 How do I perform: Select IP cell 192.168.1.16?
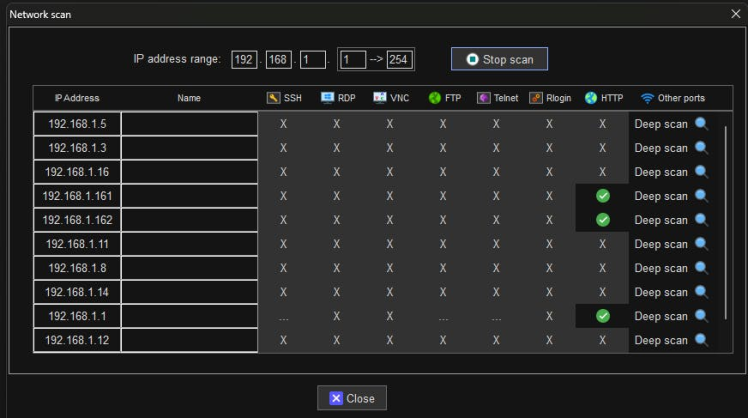pyautogui.click(x=77, y=172)
